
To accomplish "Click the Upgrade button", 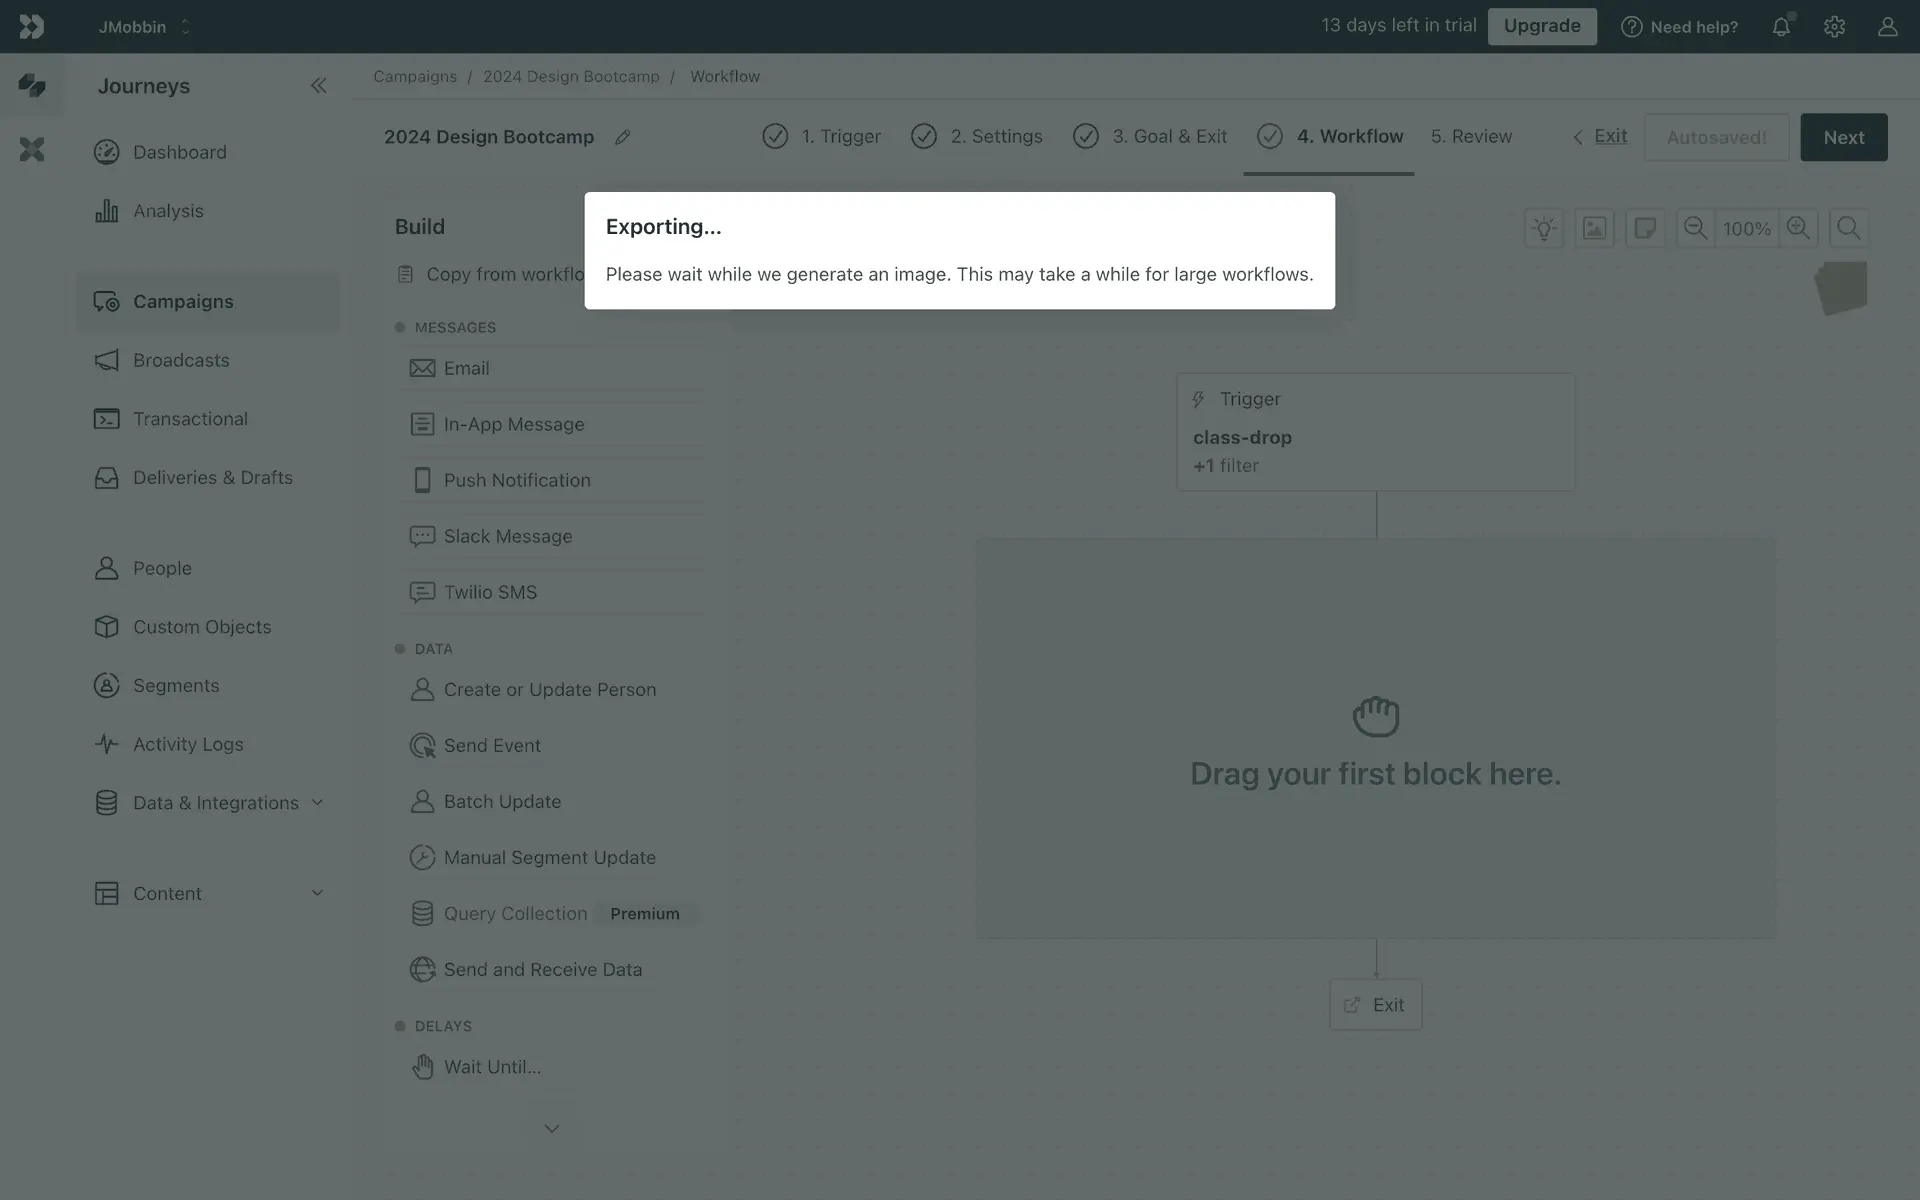I will tap(1541, 26).
